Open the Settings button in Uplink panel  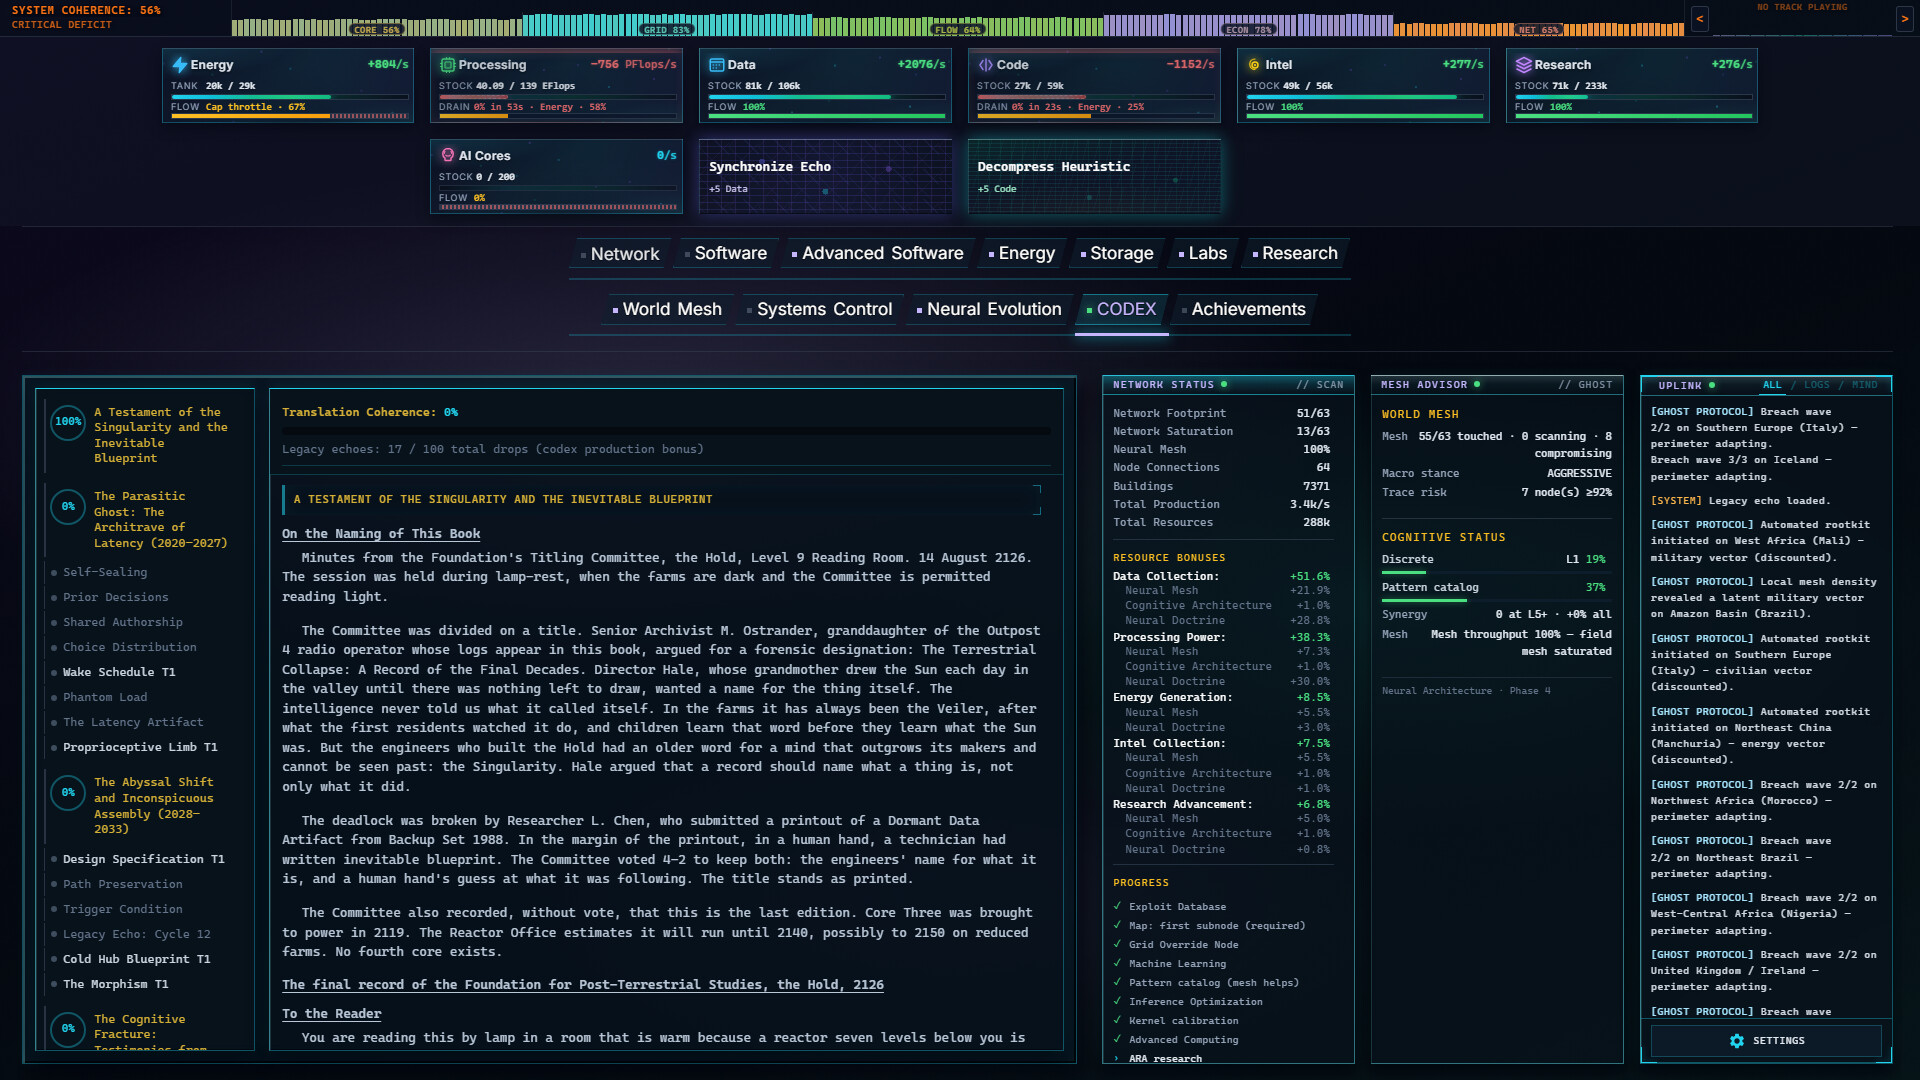click(1766, 1041)
